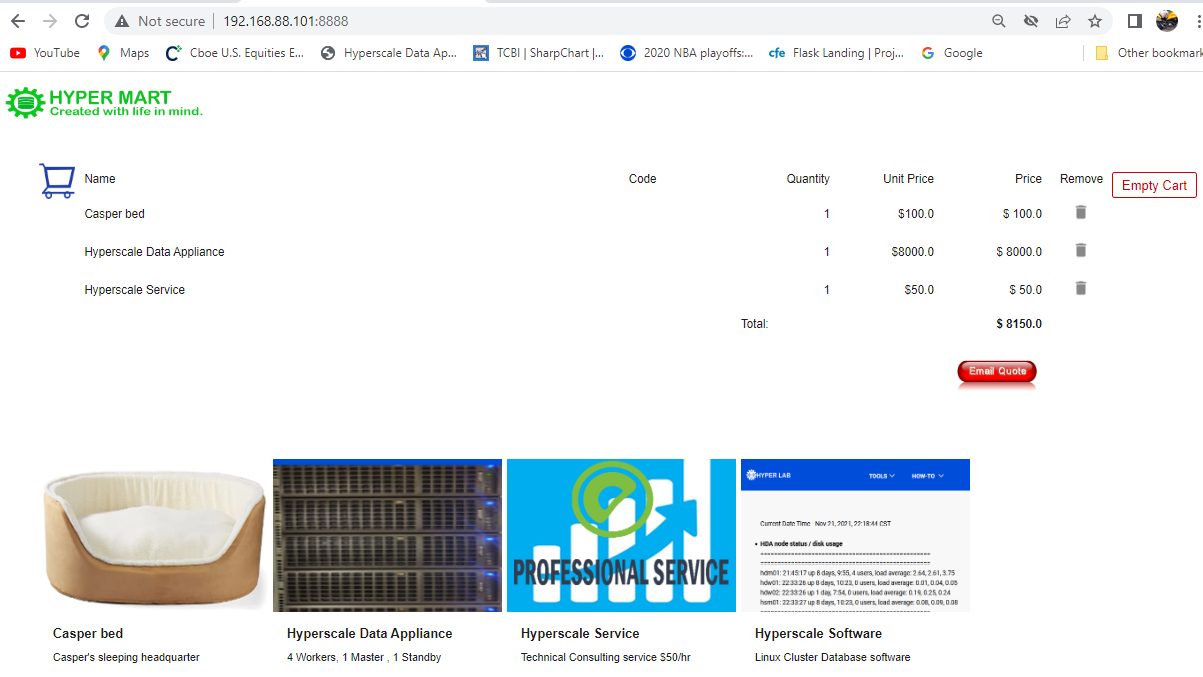
Task: Open the Google bookmark
Action: click(952, 53)
